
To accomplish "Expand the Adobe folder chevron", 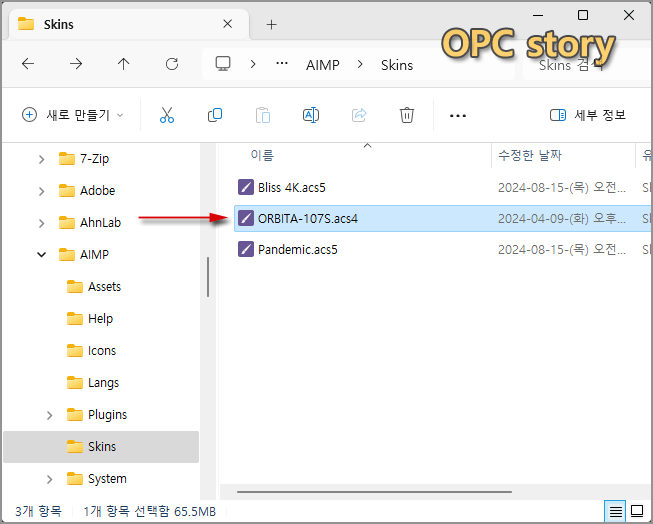I will tap(41, 191).
